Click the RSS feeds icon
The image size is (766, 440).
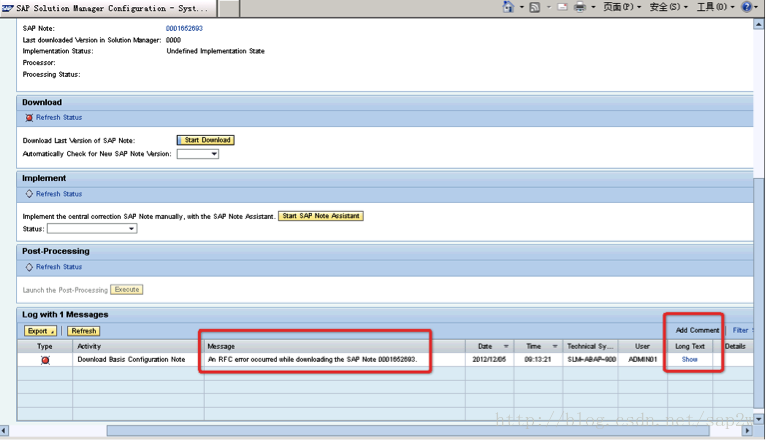click(x=535, y=7)
